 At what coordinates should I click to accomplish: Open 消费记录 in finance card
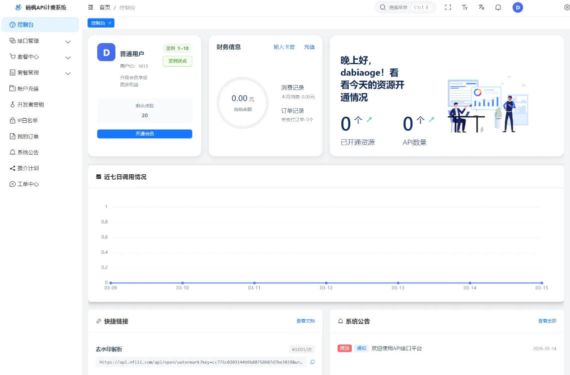[x=293, y=88]
